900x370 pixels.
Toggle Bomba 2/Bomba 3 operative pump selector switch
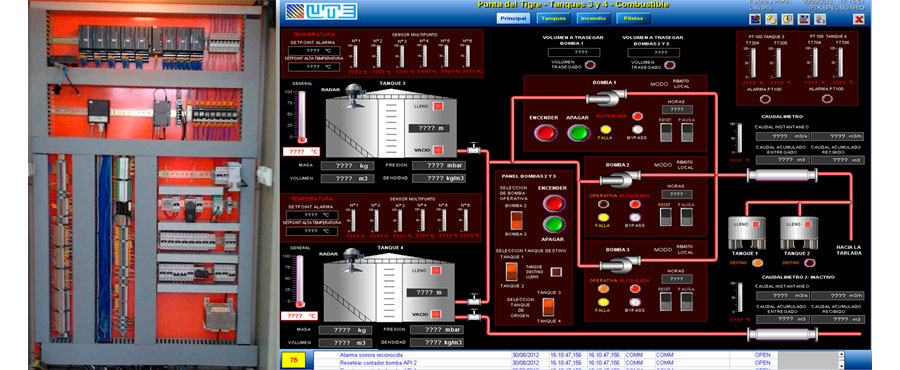517,221
